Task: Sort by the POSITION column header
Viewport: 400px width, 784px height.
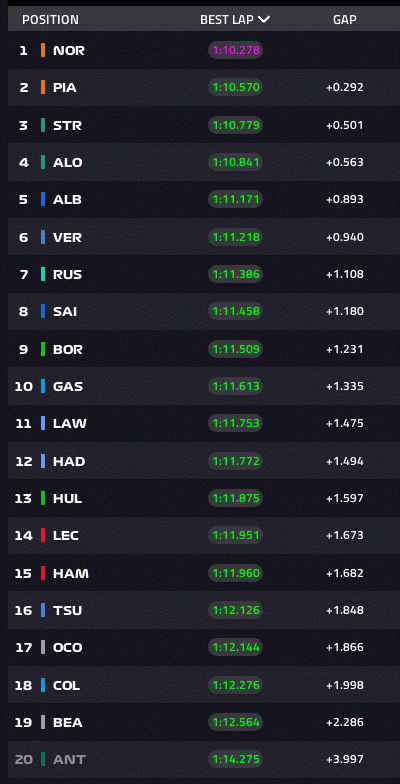Action: click(50, 20)
